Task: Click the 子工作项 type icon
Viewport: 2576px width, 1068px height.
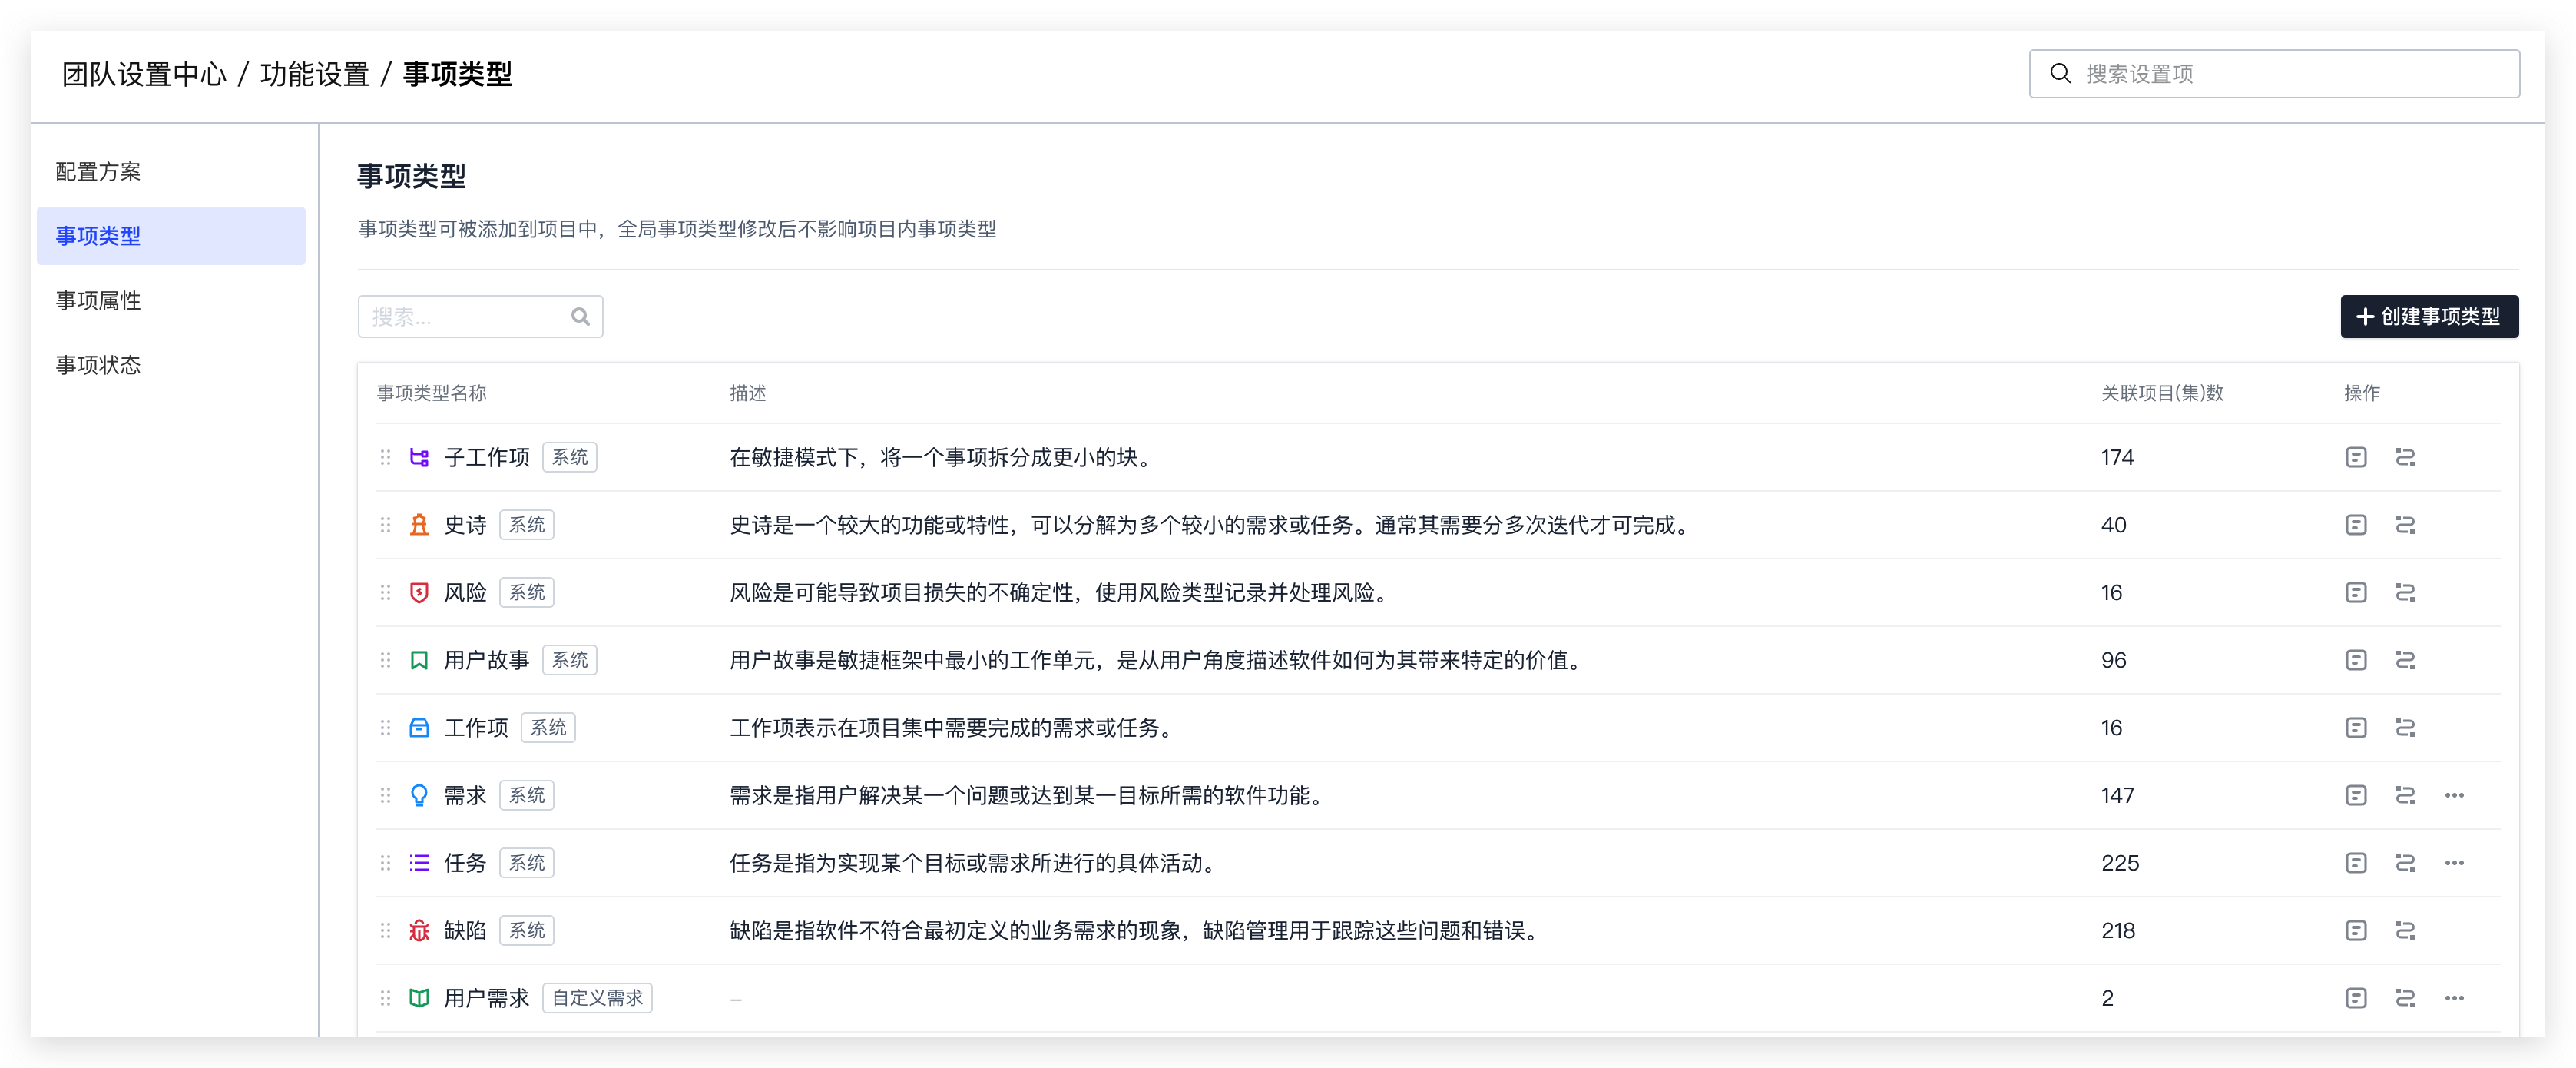Action: (419, 457)
